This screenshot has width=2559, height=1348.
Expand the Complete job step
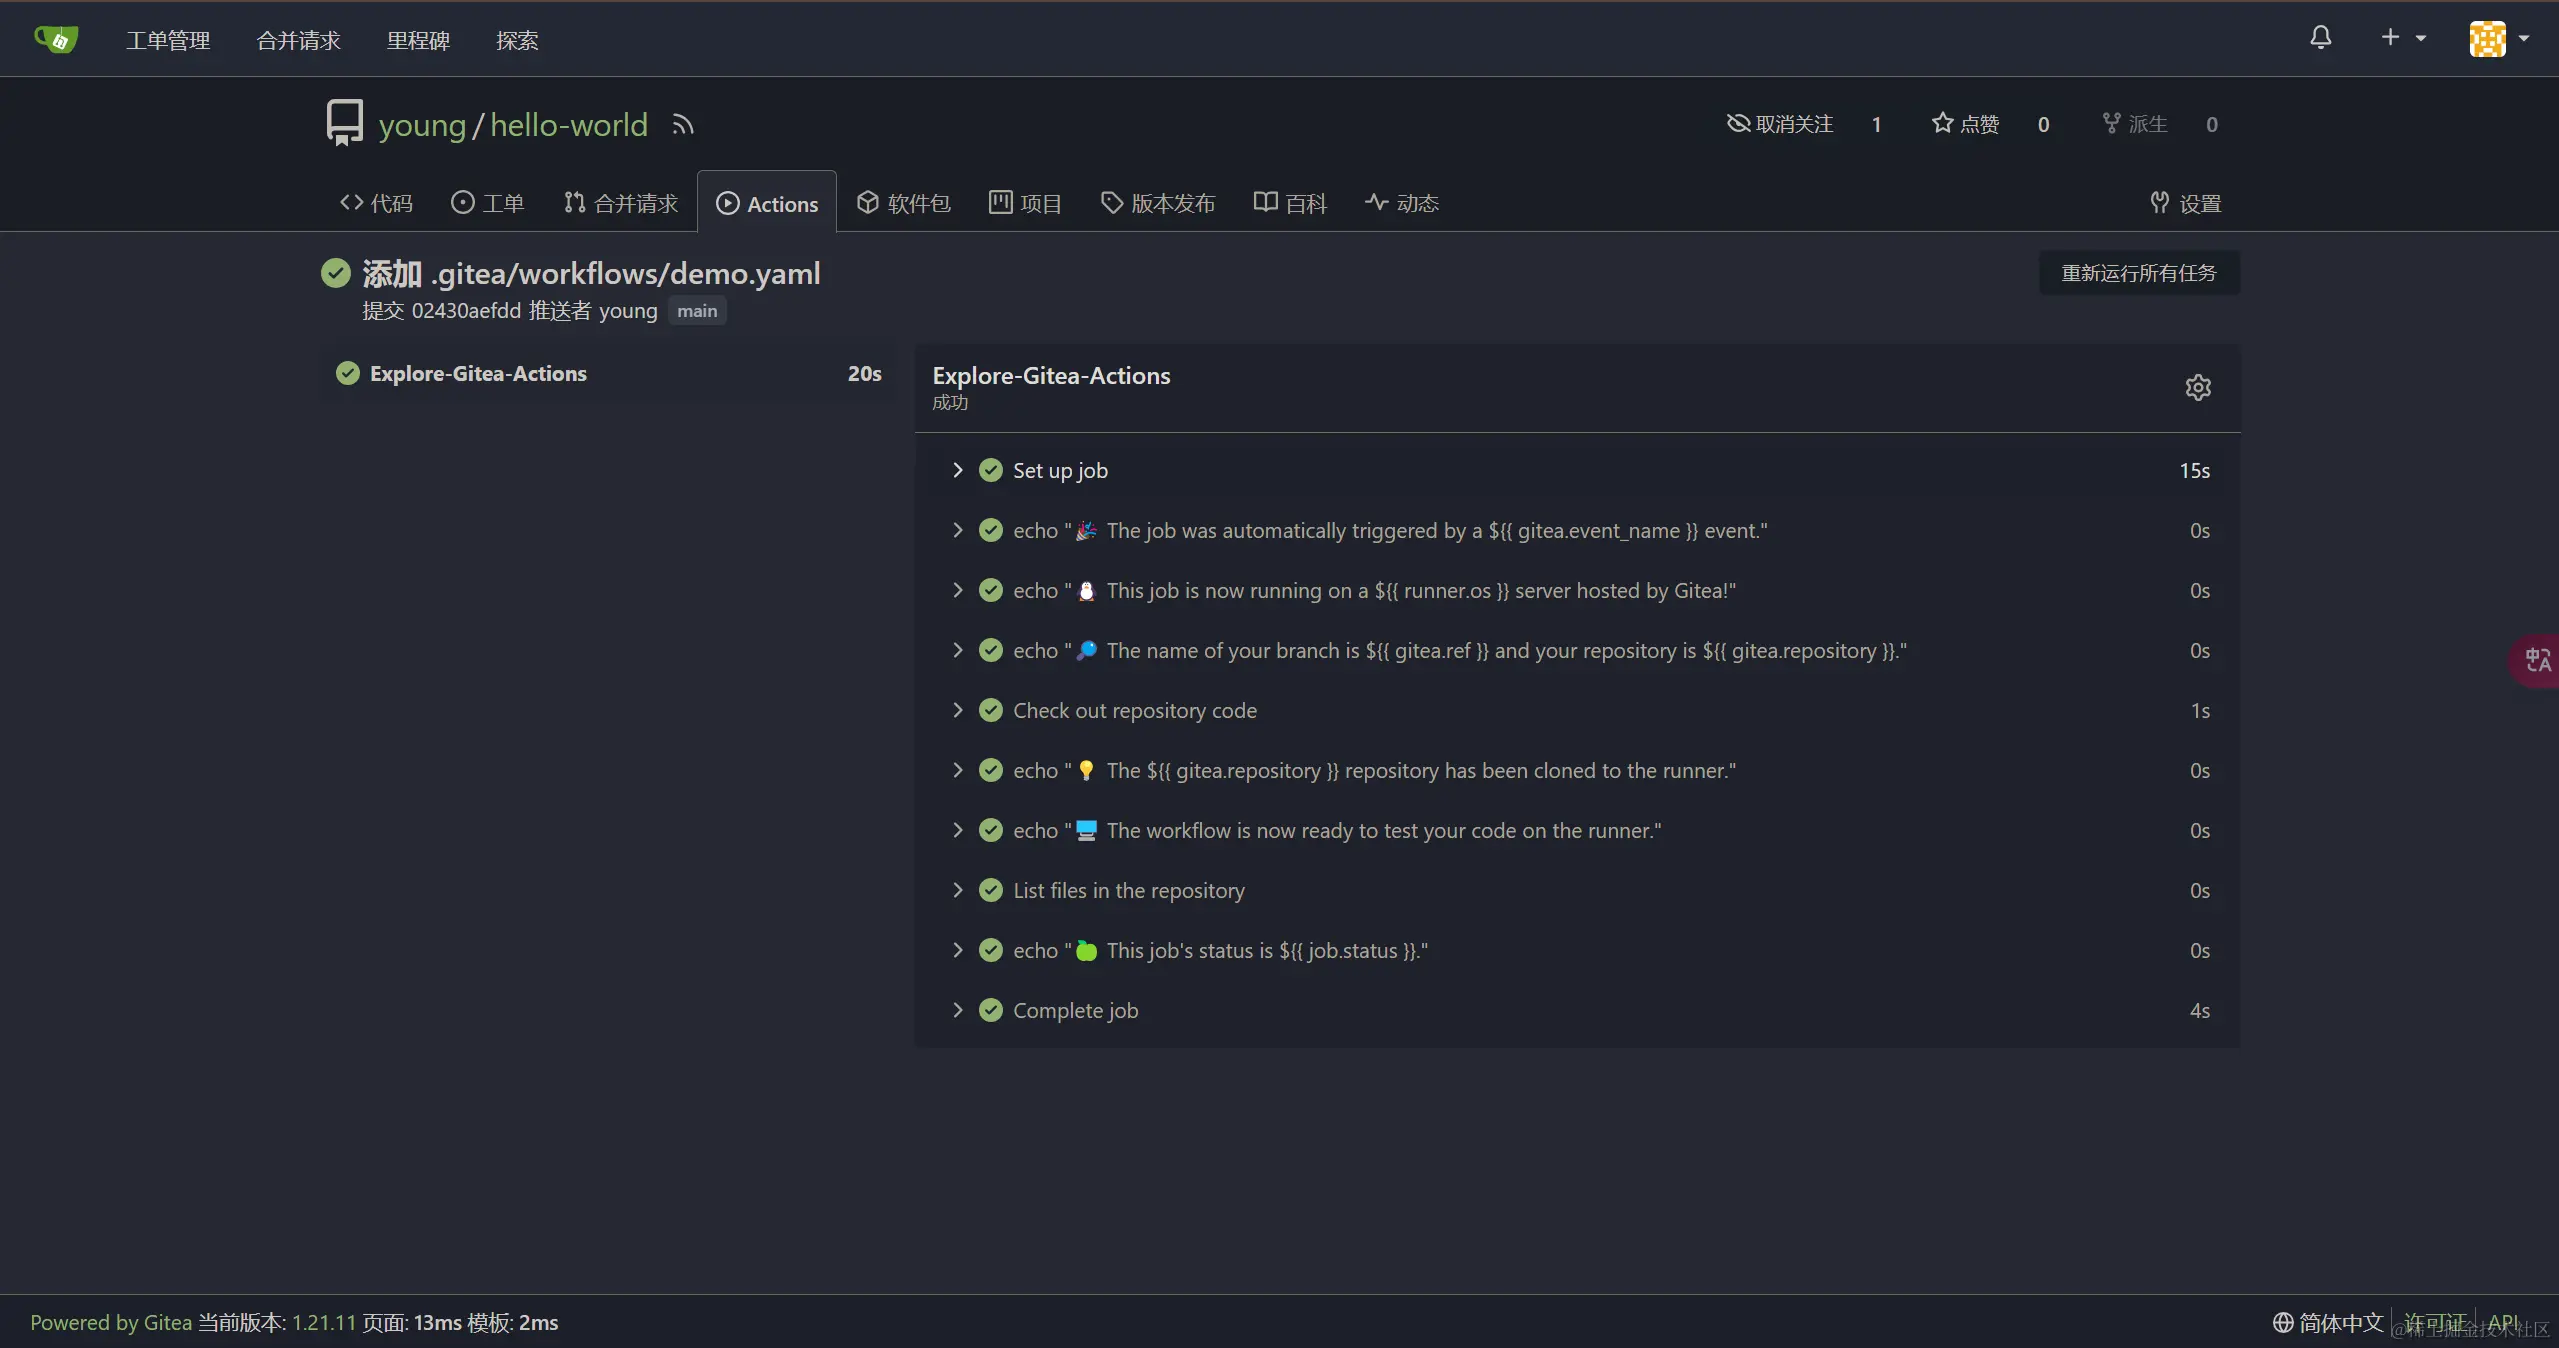[1075, 1010]
